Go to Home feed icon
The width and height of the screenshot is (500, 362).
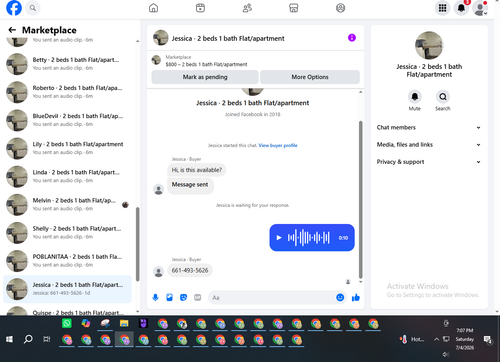(x=153, y=8)
